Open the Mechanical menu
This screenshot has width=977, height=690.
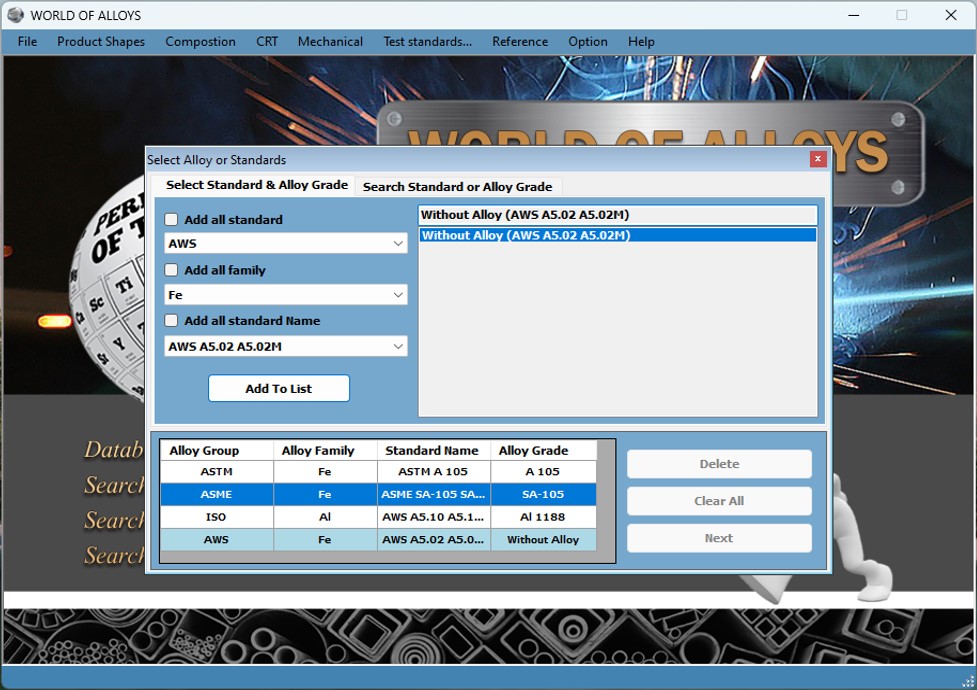330,42
